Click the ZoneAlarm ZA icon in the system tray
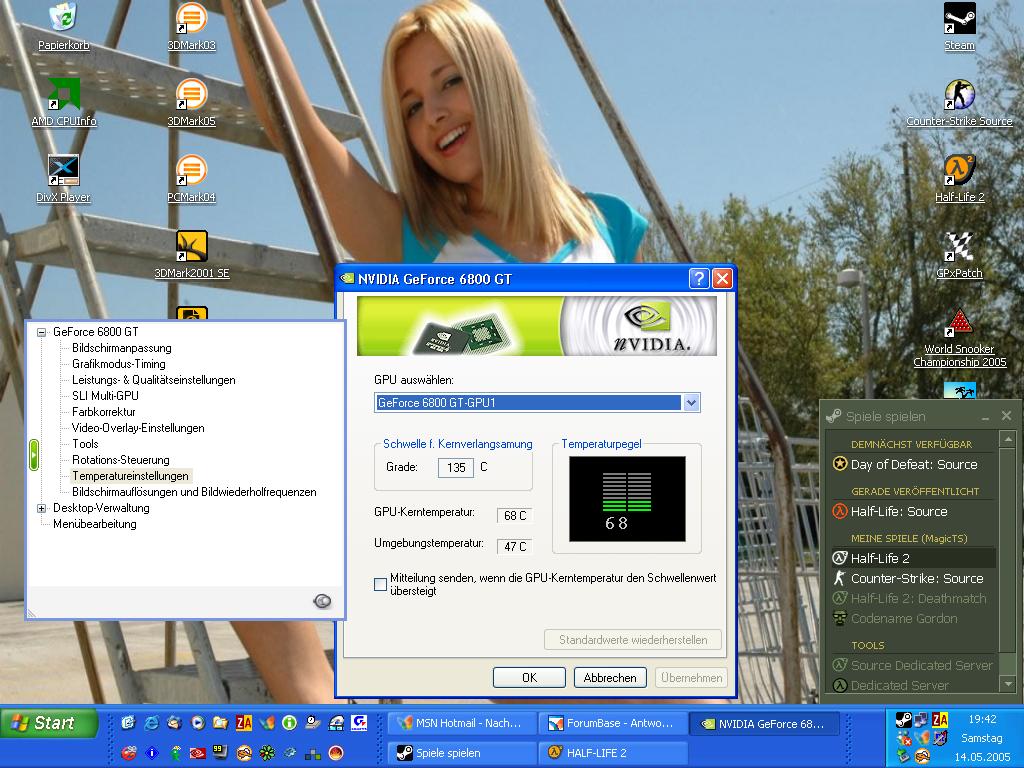Image resolution: width=1024 pixels, height=768 pixels. tap(940, 720)
